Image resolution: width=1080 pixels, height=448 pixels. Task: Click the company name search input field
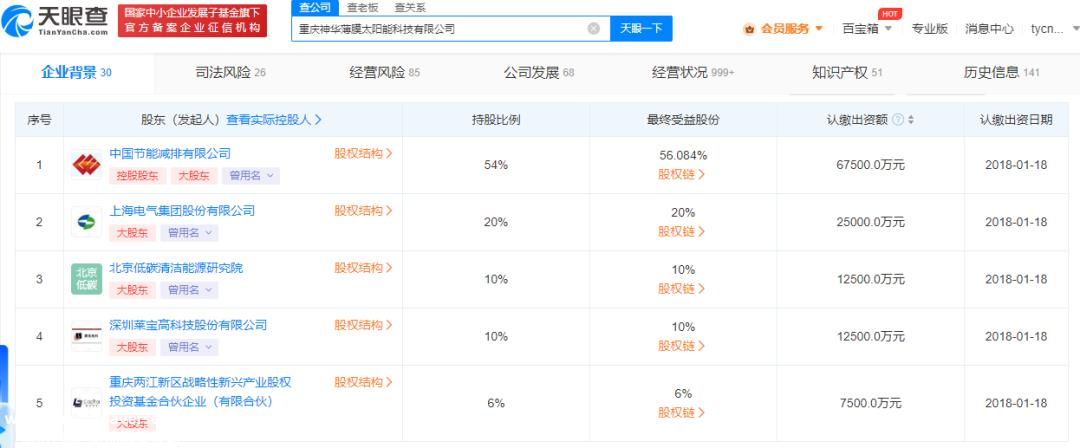click(441, 29)
